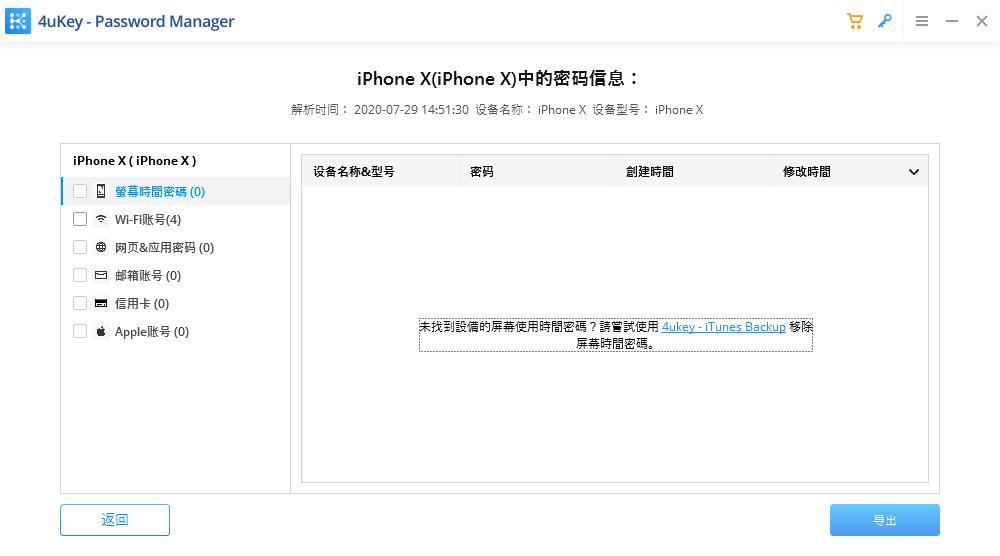1000x556 pixels.
Task: Expand the table column dropdown arrow
Action: [913, 172]
